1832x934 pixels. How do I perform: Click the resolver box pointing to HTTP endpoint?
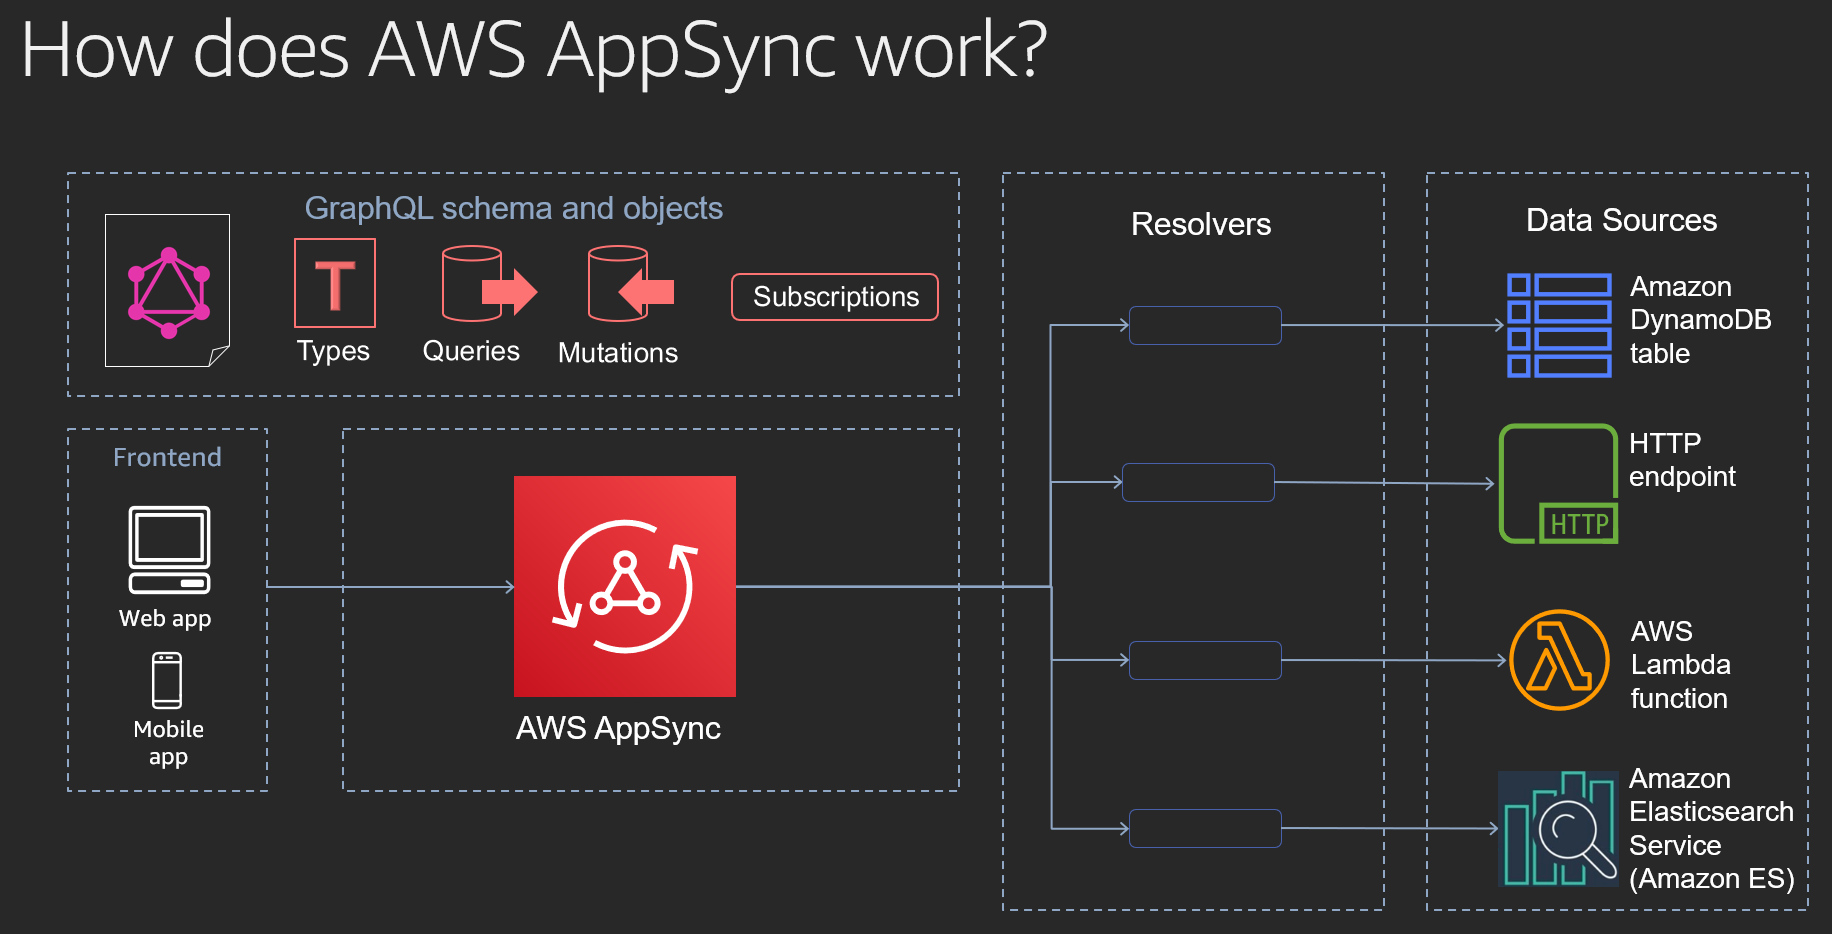tap(1198, 482)
